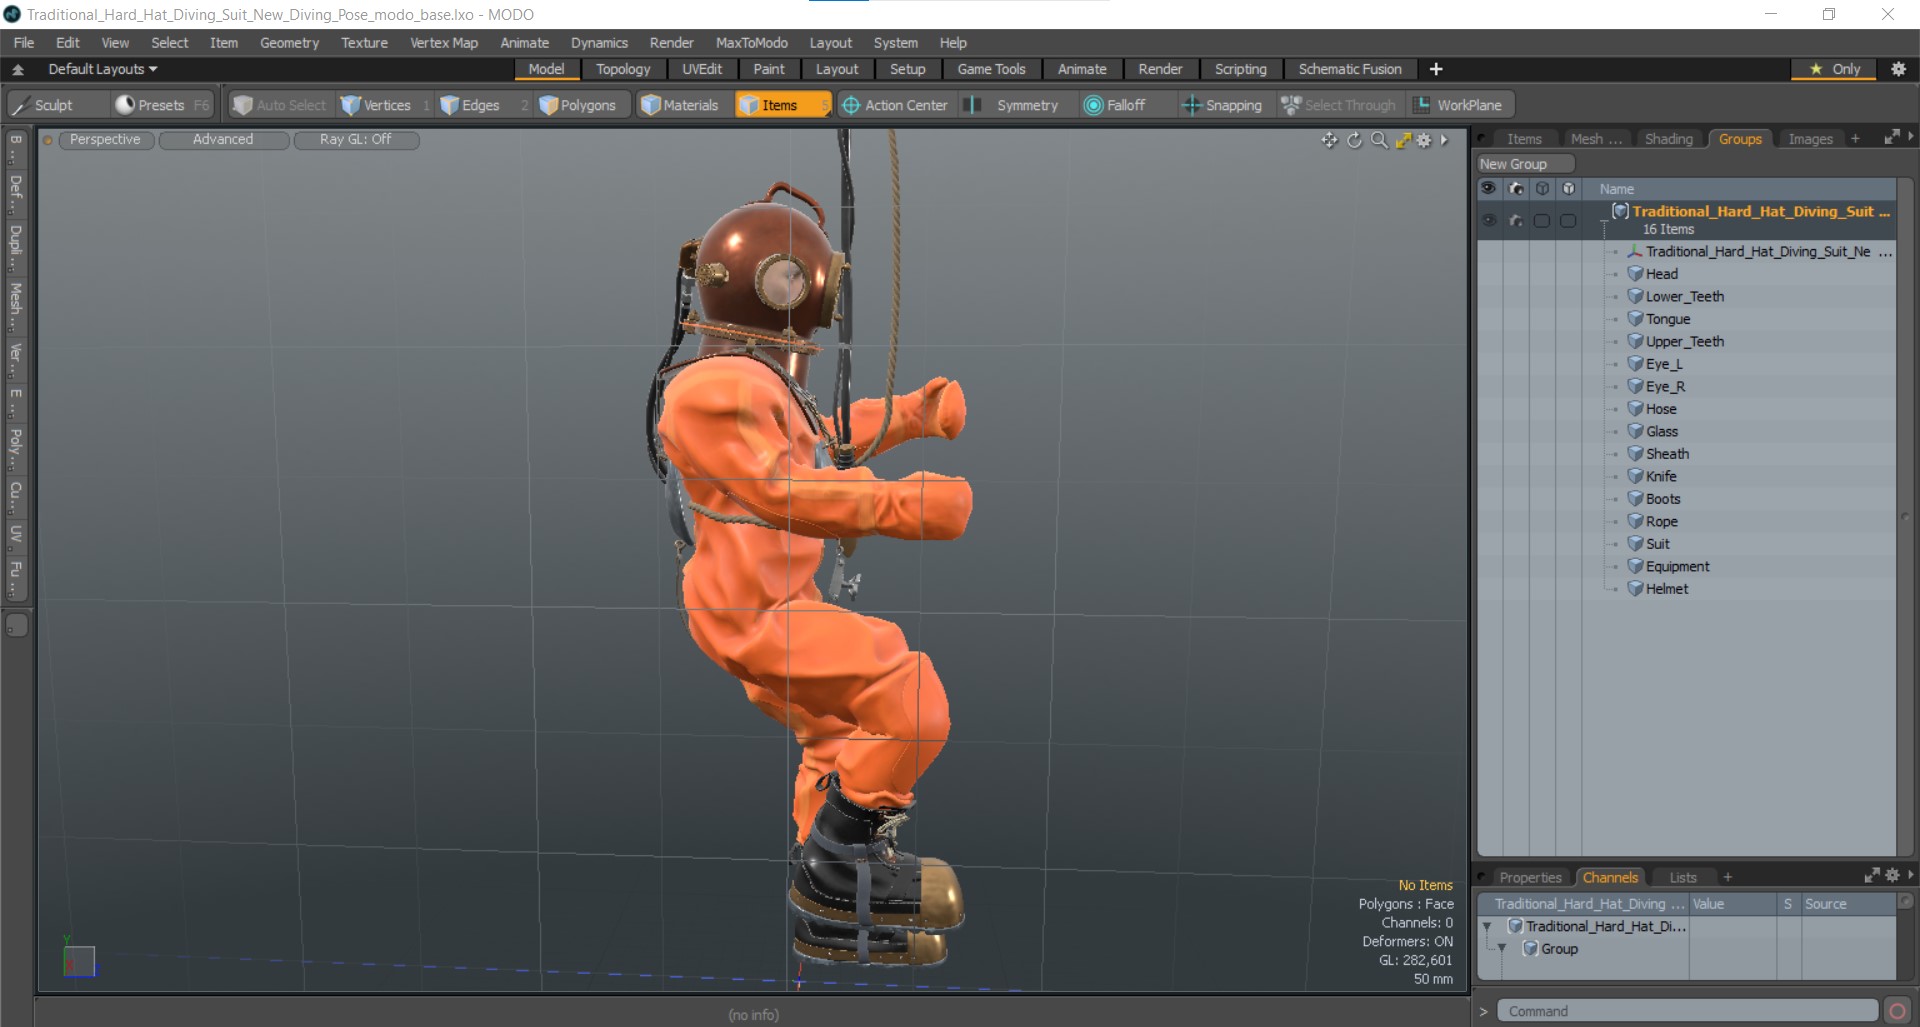Click the viewport rotate icon
Viewport: 1920px width, 1027px height.
(1354, 140)
